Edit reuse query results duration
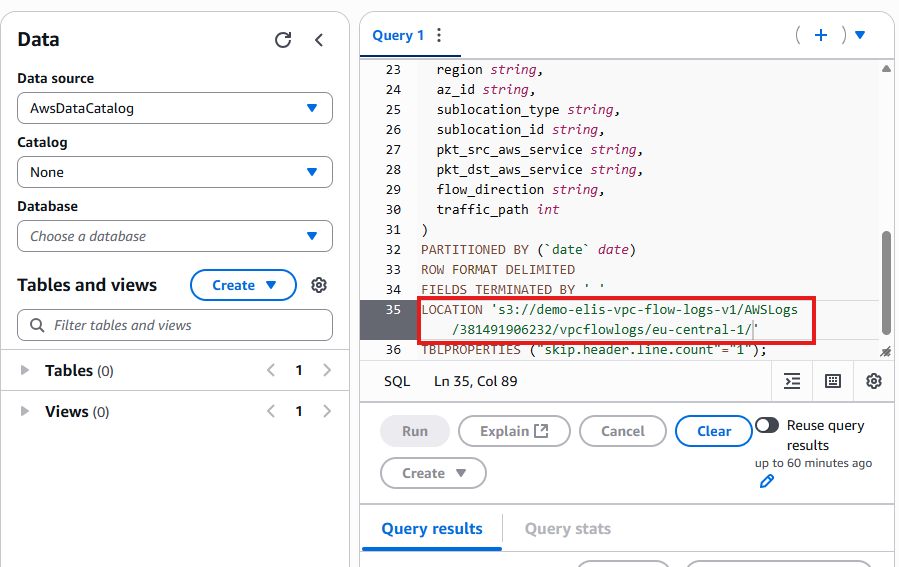Image resolution: width=899 pixels, height=567 pixels. tap(767, 481)
